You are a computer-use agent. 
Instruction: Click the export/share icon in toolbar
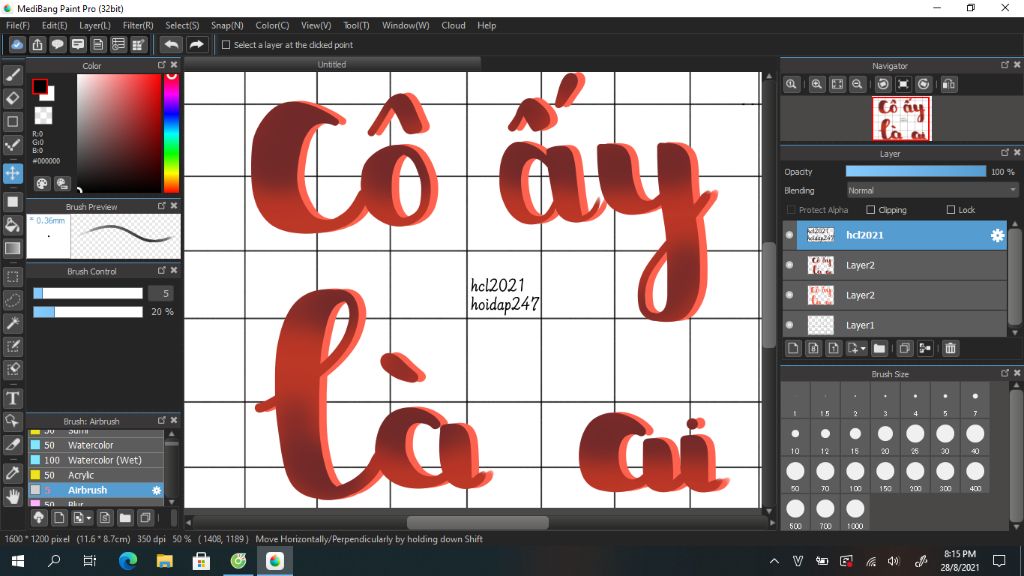(37, 44)
